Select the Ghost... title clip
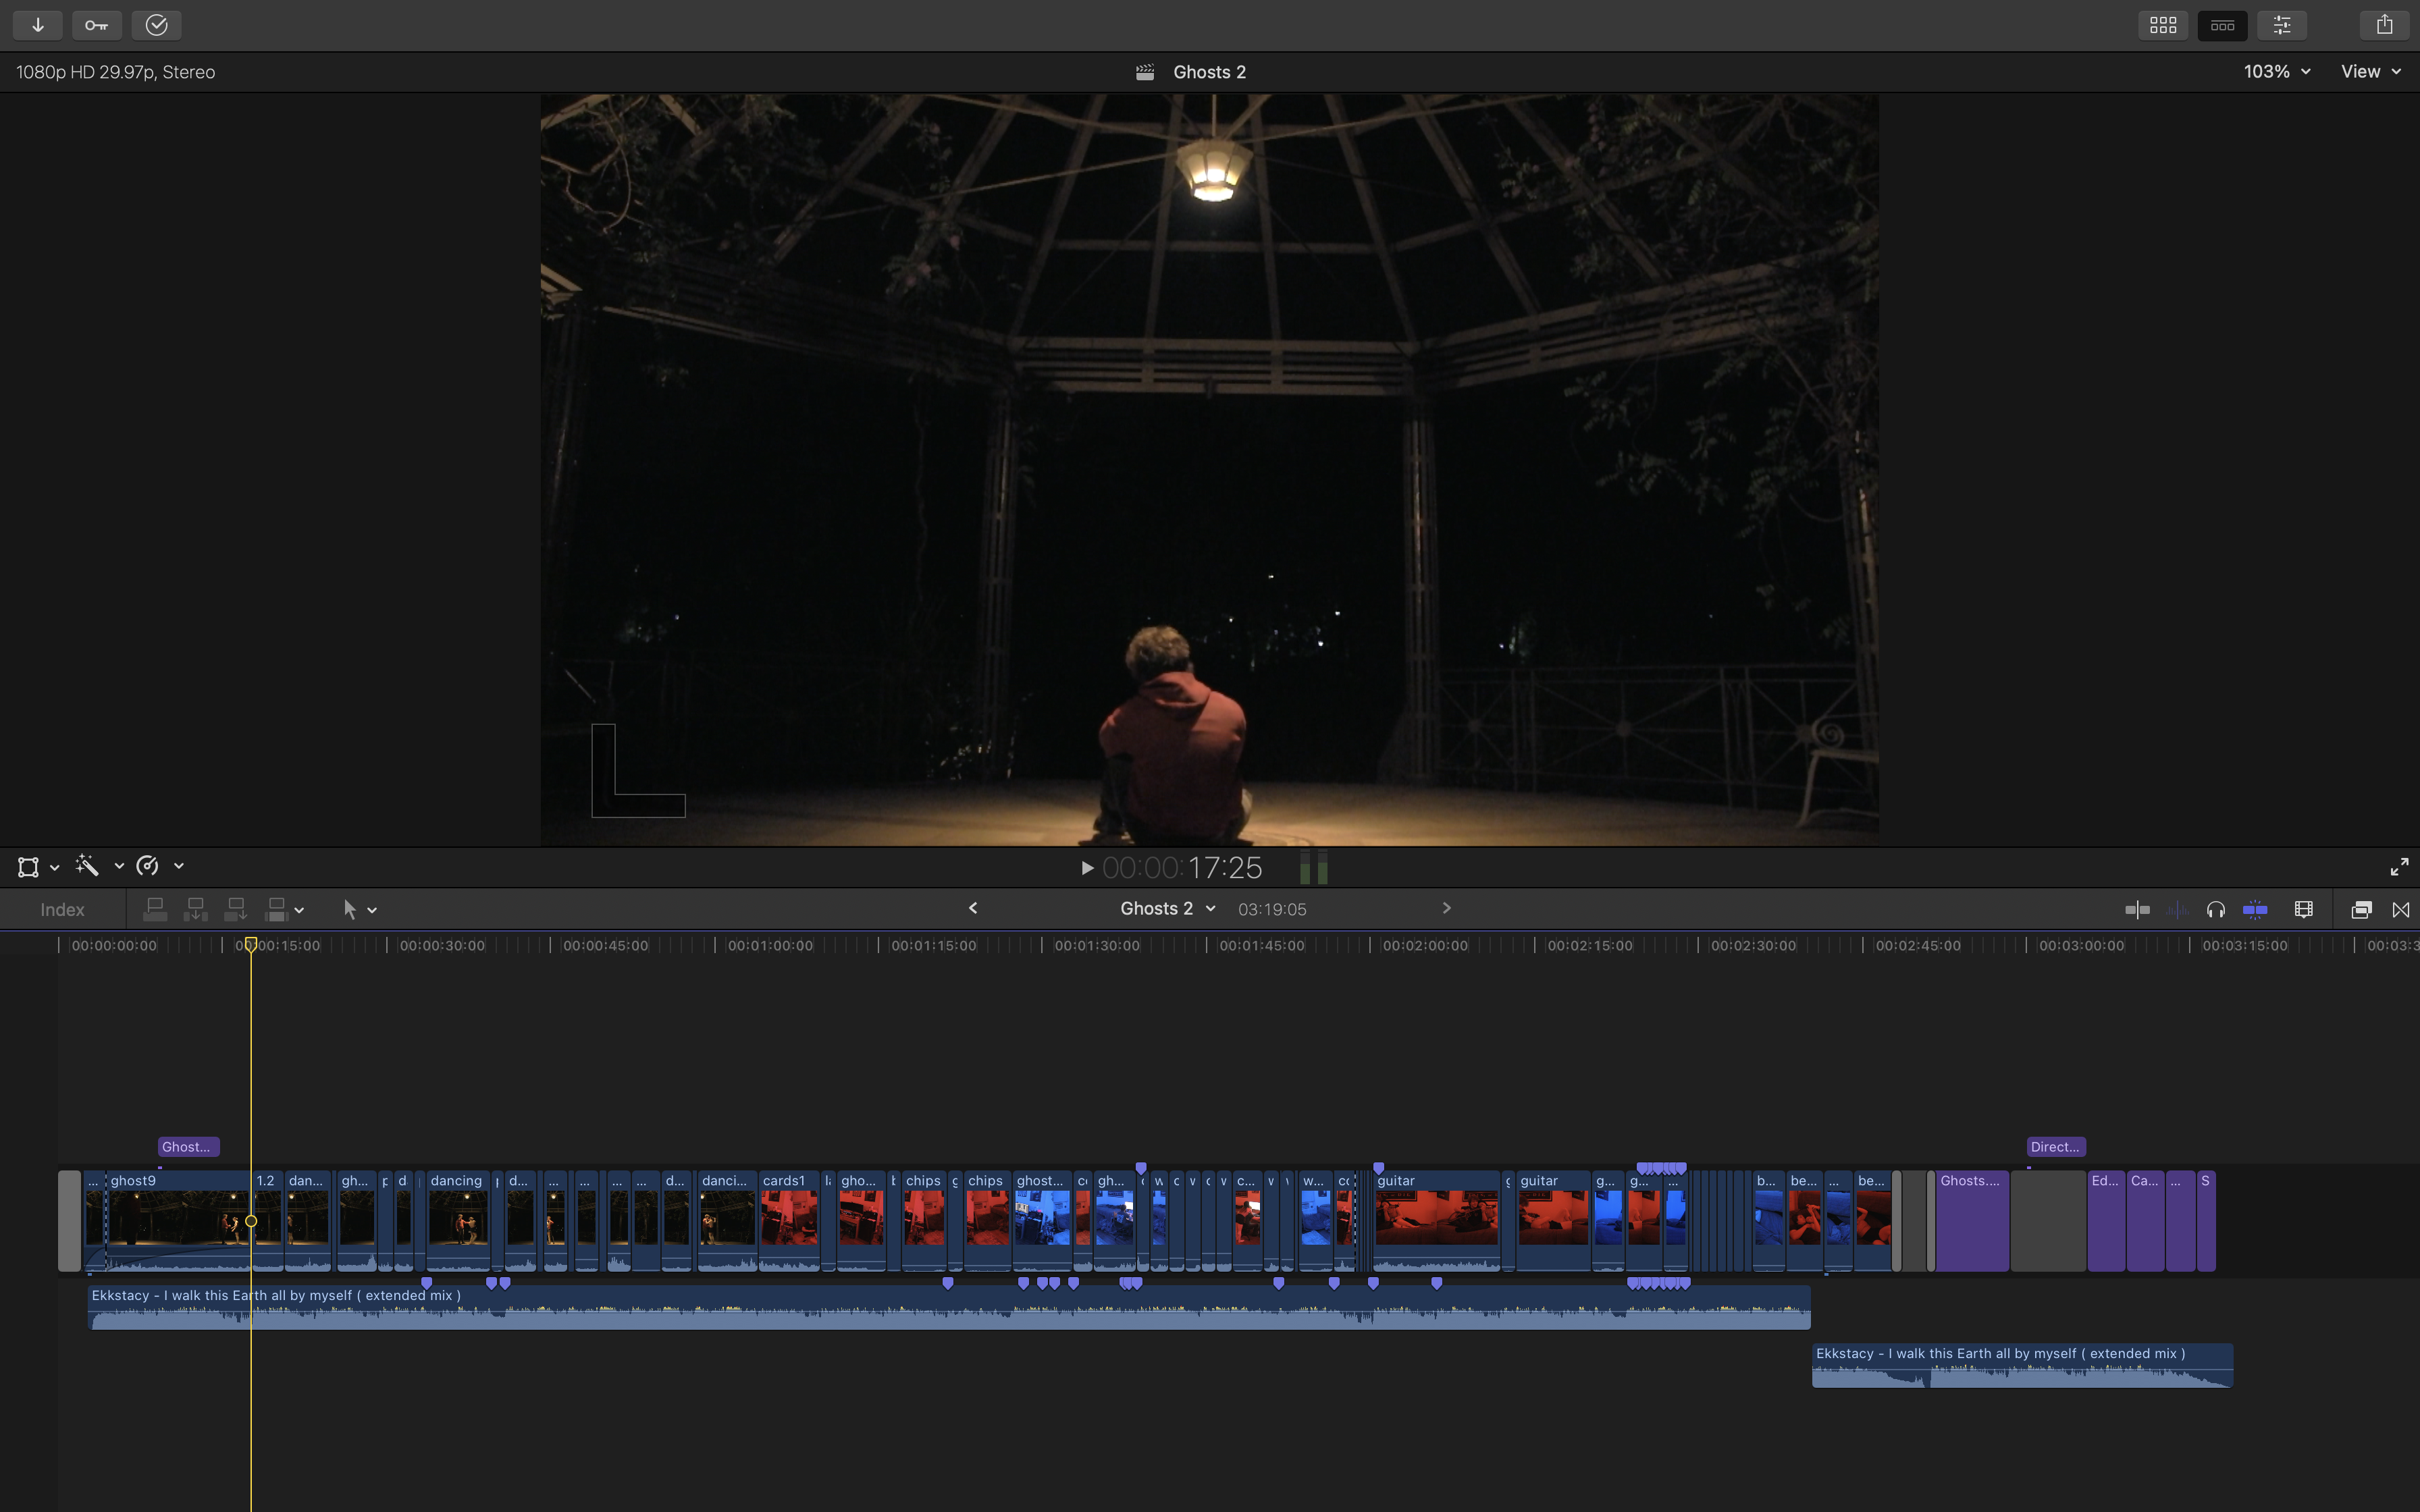2420x1512 pixels. click(188, 1147)
